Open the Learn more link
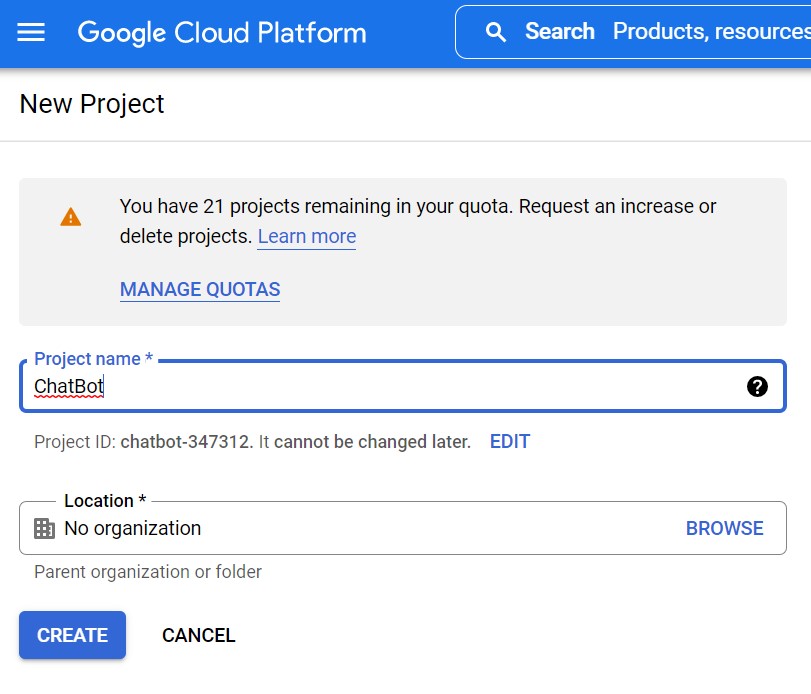811x694 pixels. coord(307,236)
